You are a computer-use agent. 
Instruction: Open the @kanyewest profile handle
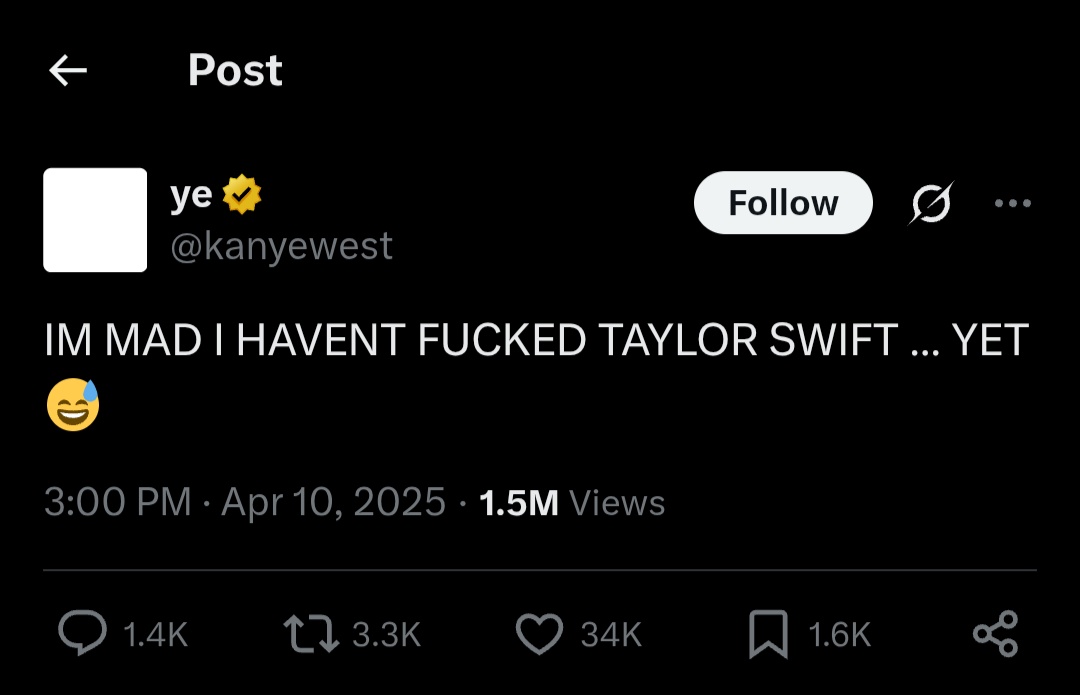coord(281,245)
